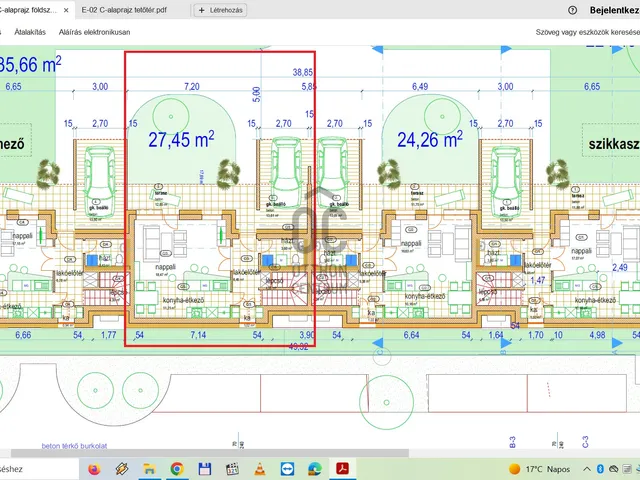640x480 pixels.
Task: Open Firefox from the taskbar
Action: coord(94,469)
